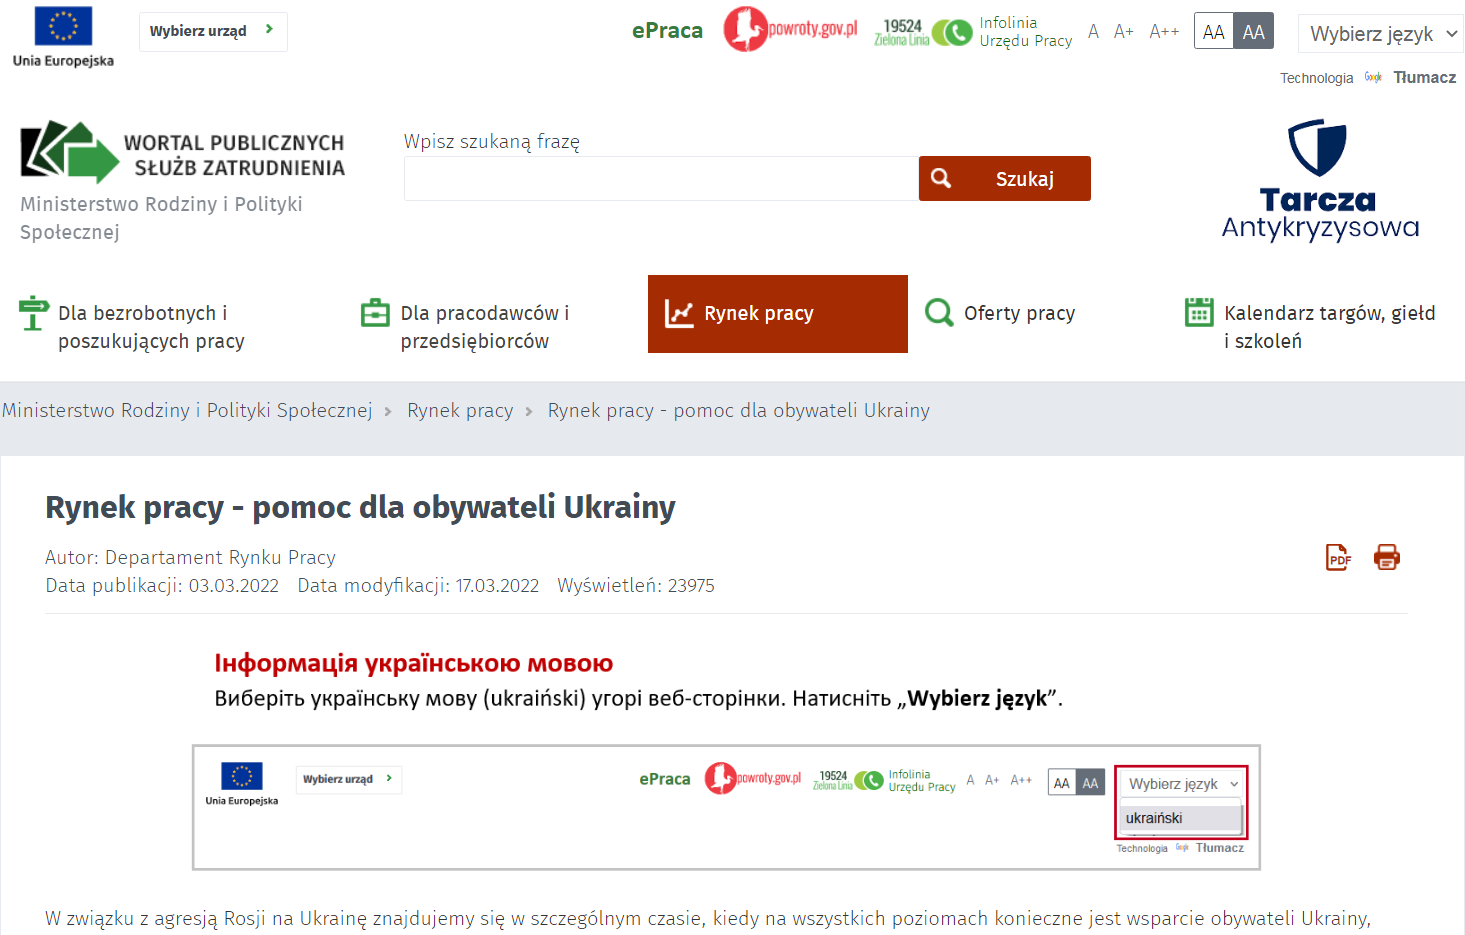Open the ePraca link in the header
Screen dimensions: 1465x935
668,31
